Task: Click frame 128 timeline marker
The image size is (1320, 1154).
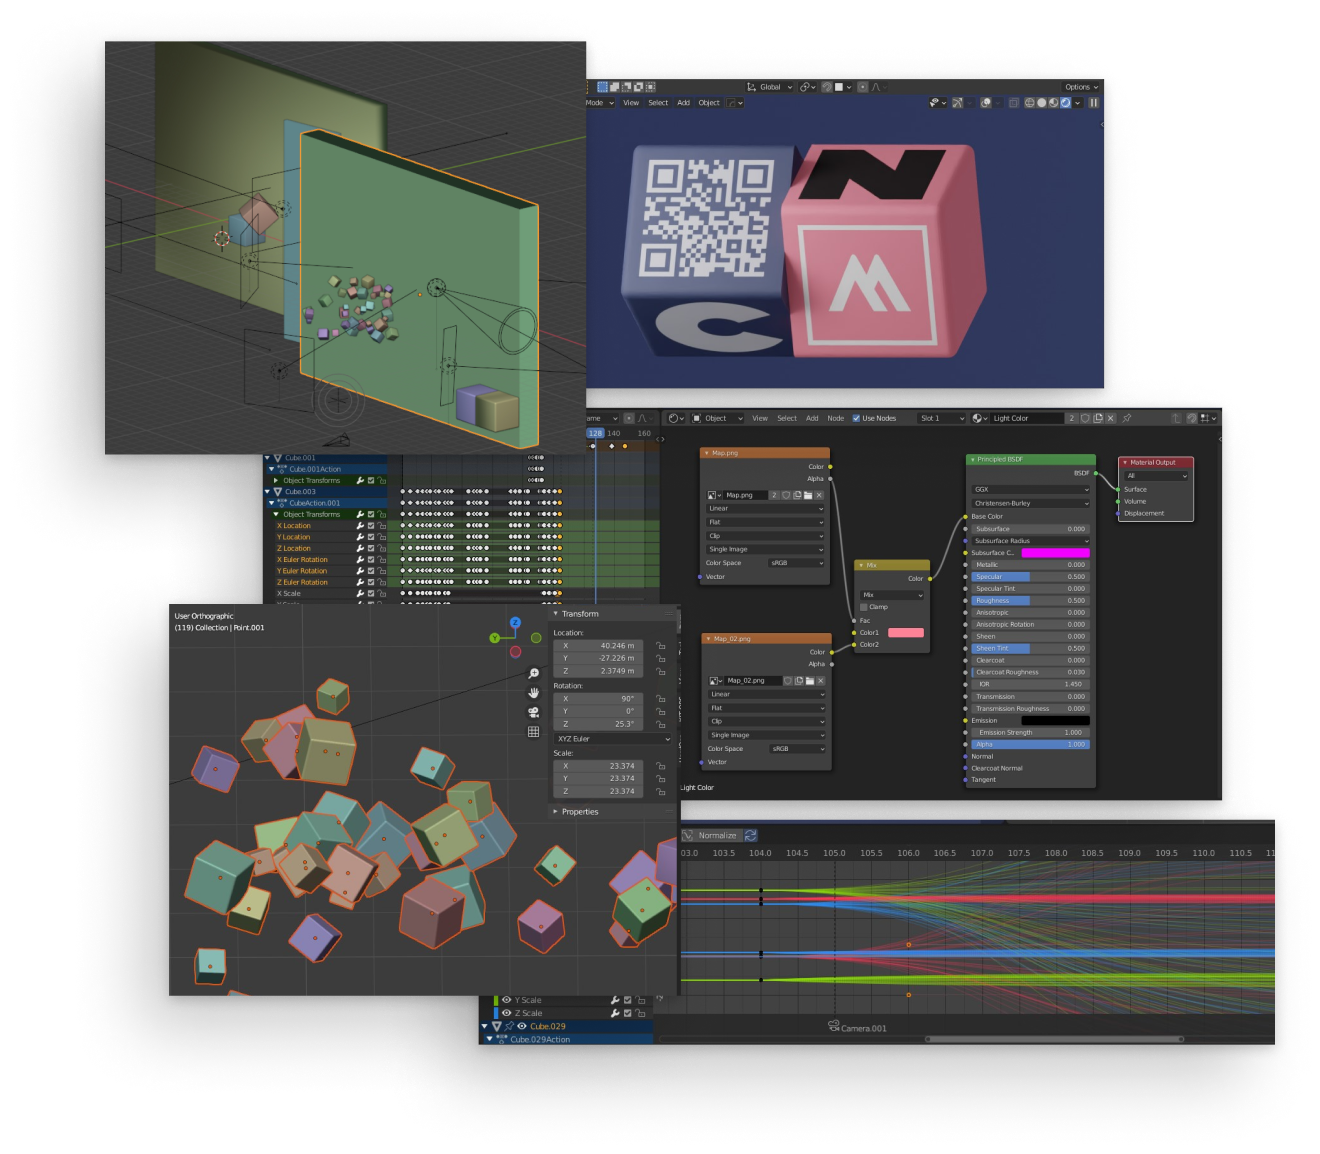Action: coord(596,433)
